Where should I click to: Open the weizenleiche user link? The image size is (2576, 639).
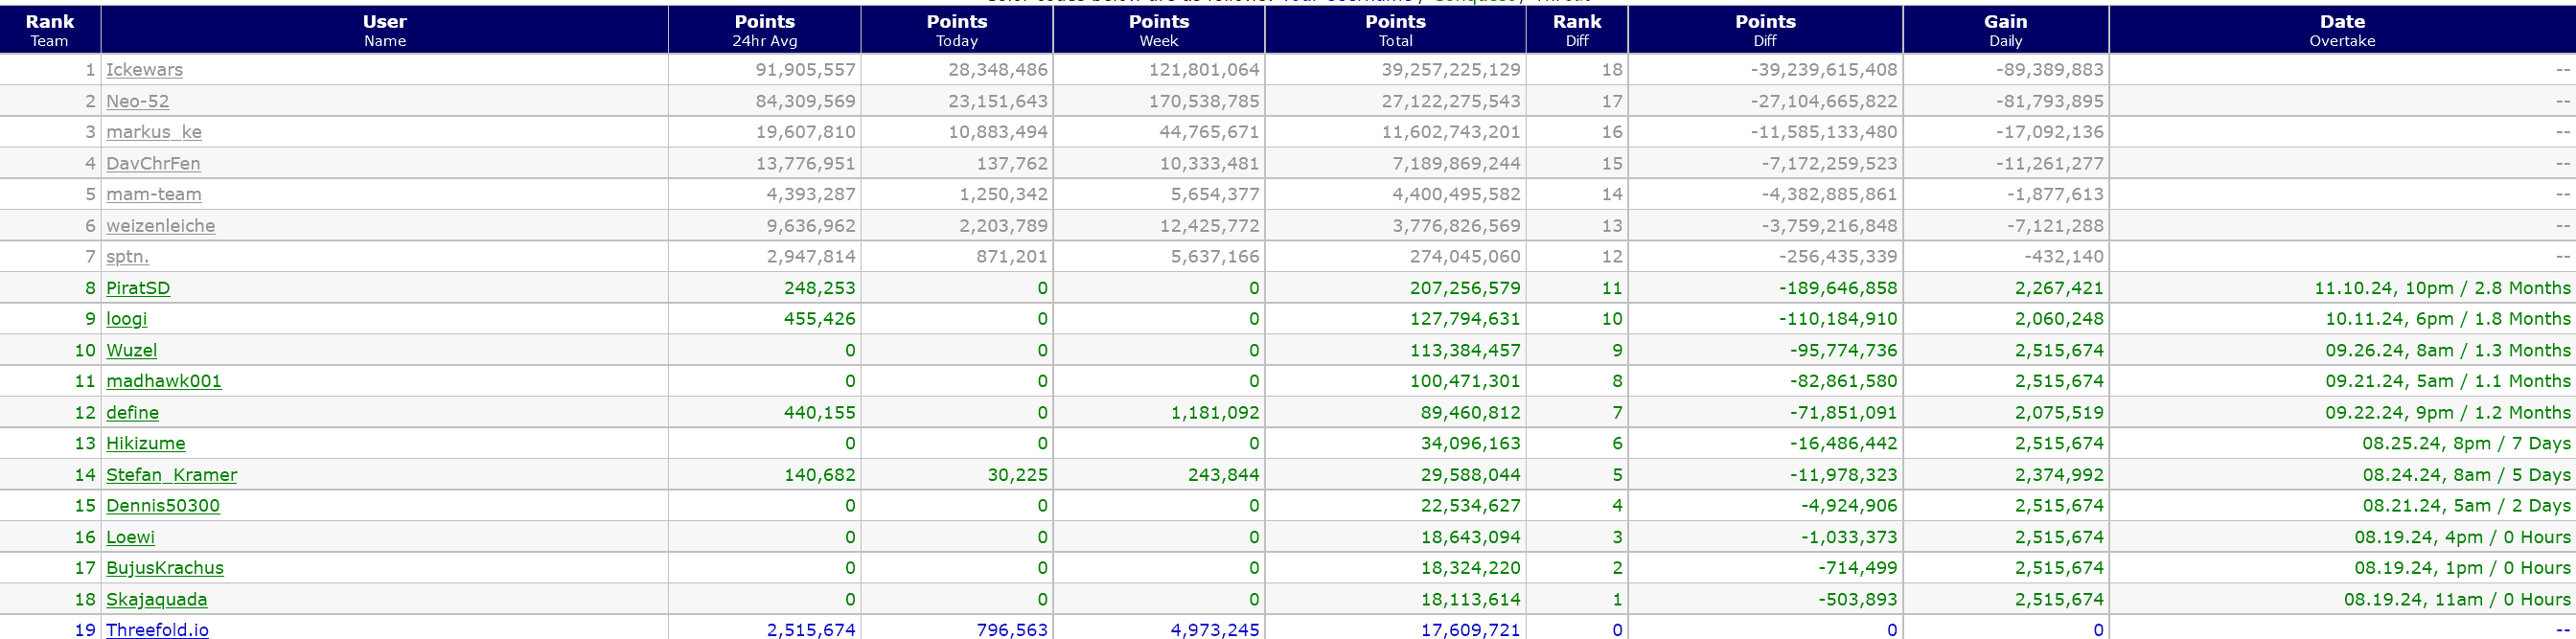pyautogui.click(x=160, y=226)
